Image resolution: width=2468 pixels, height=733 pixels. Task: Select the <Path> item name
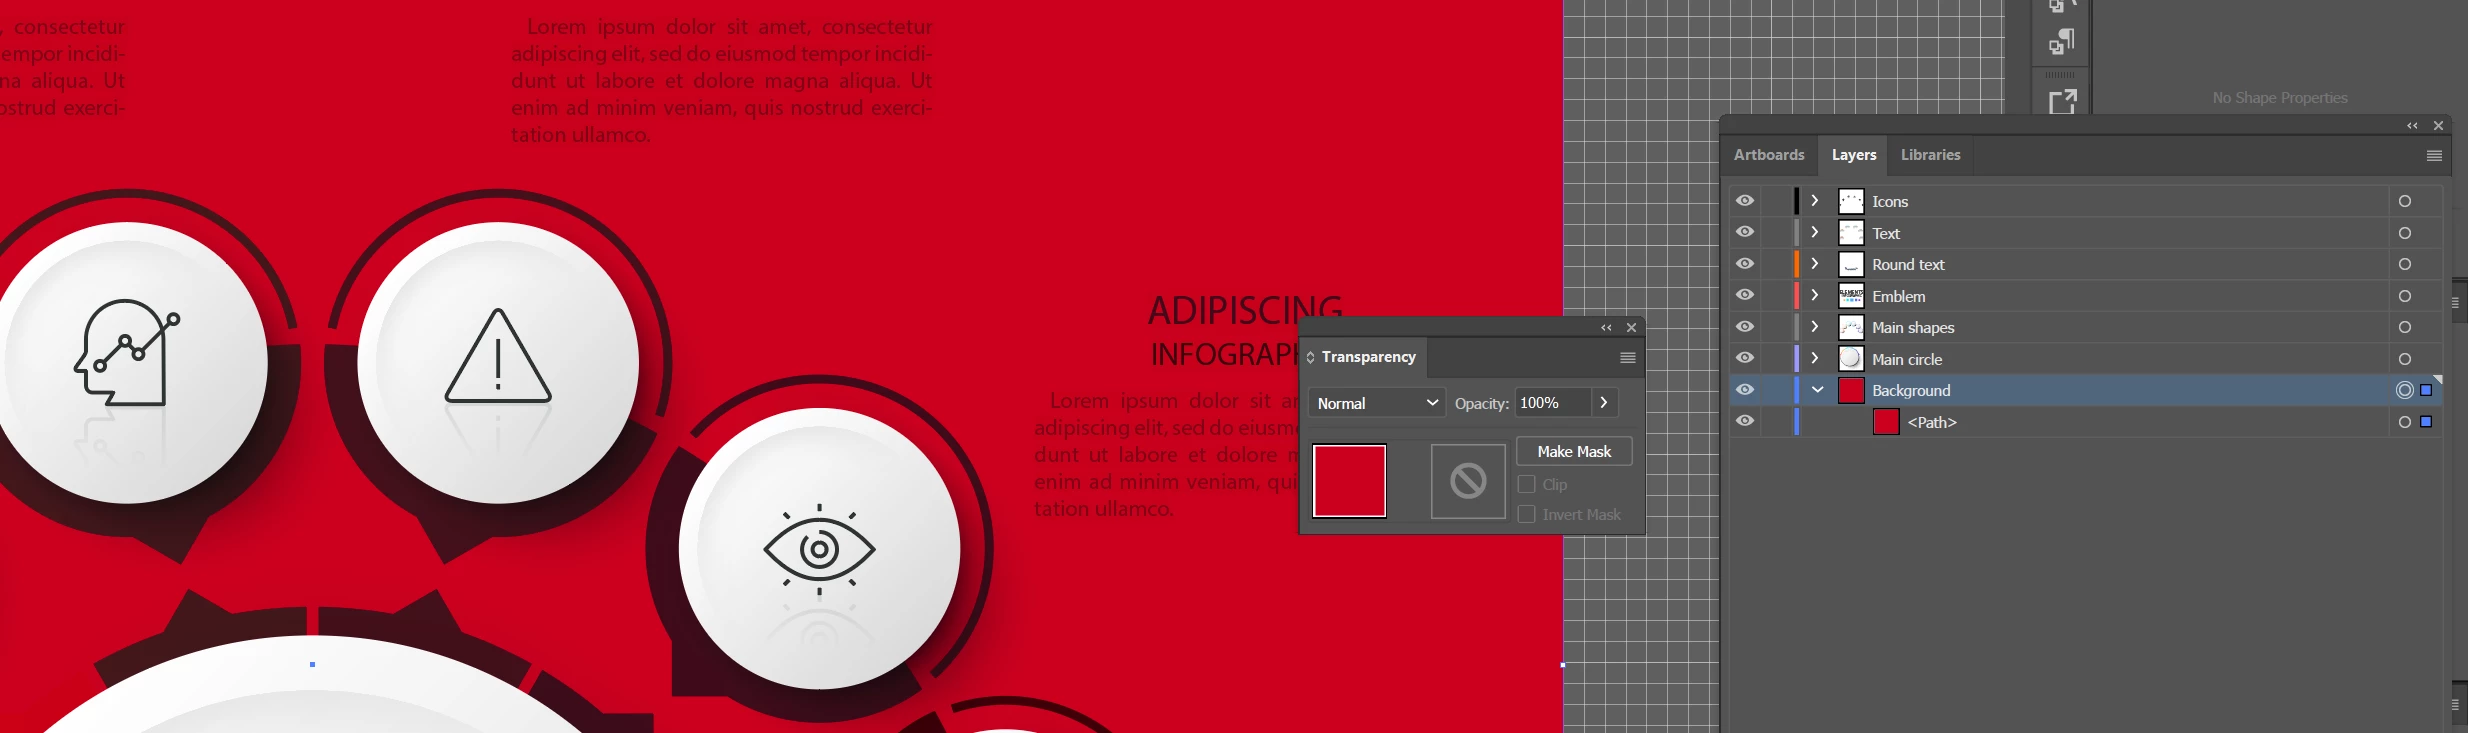(1932, 422)
